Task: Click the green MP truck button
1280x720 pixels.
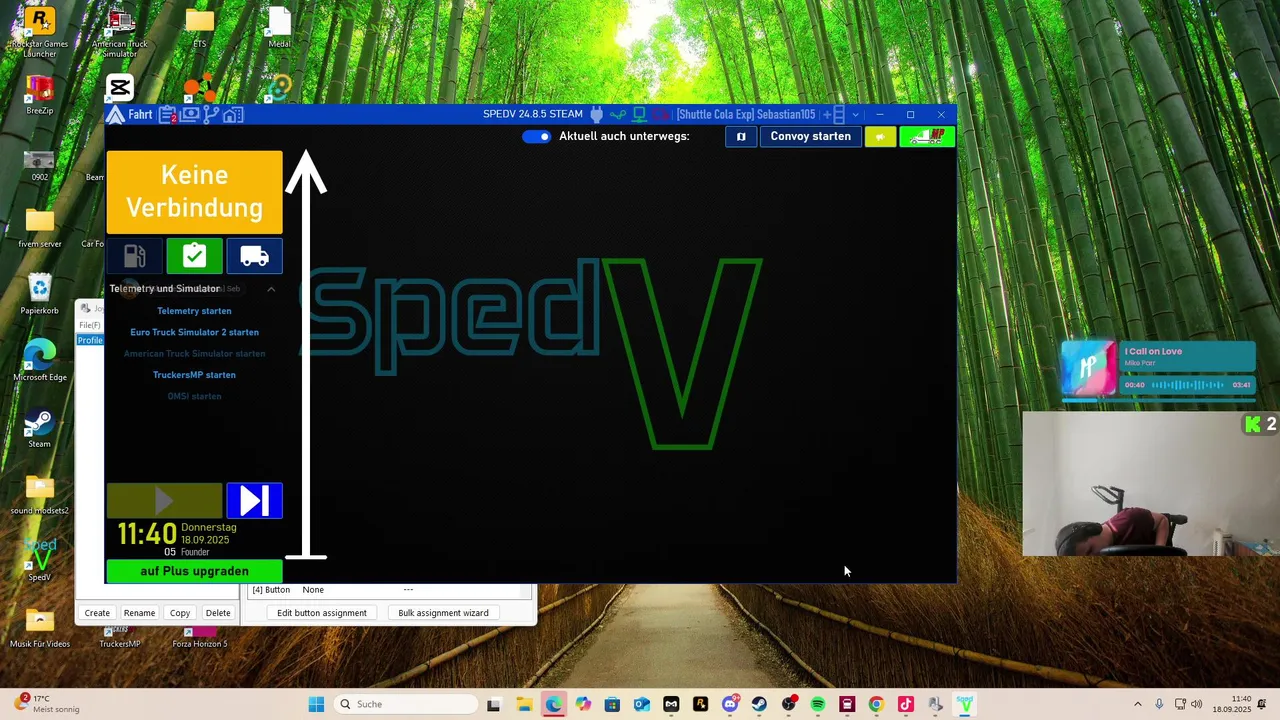Action: point(927,136)
